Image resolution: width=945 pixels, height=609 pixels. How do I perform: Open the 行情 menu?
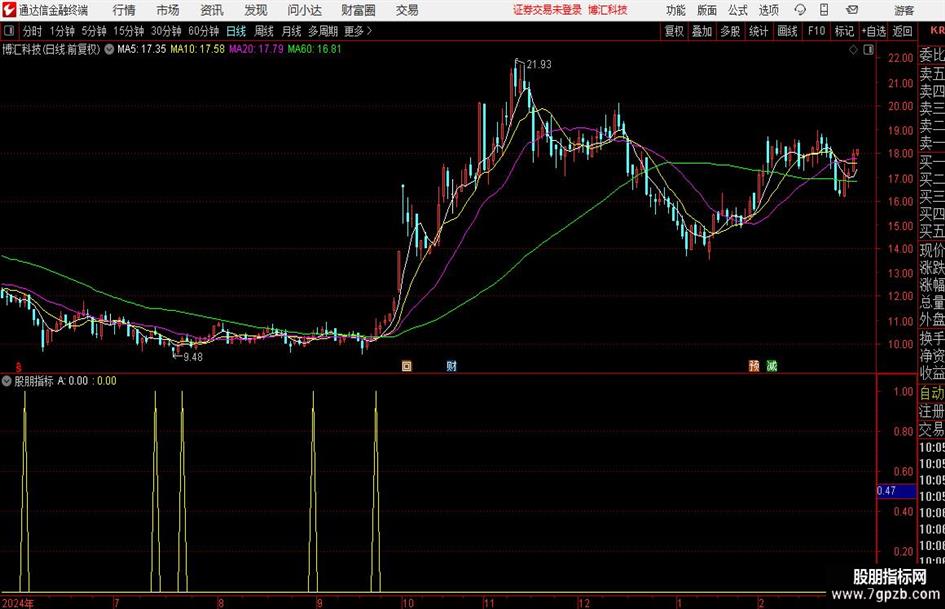point(124,10)
